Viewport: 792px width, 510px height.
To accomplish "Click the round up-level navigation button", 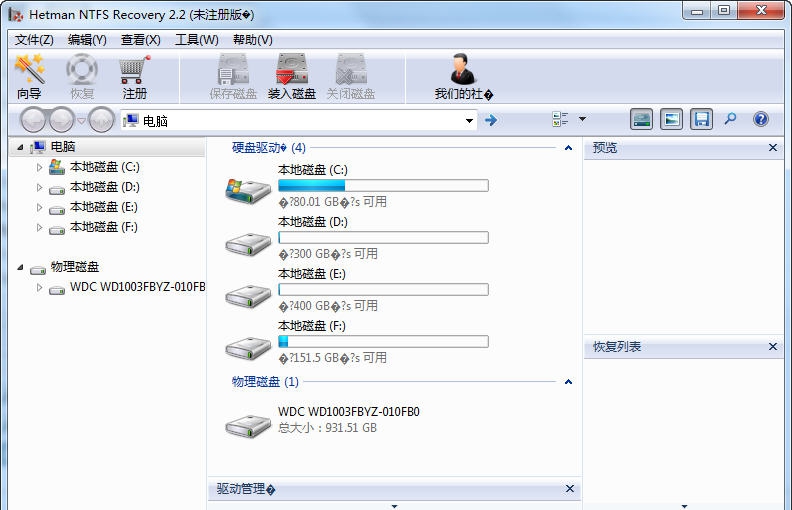I will (x=101, y=120).
